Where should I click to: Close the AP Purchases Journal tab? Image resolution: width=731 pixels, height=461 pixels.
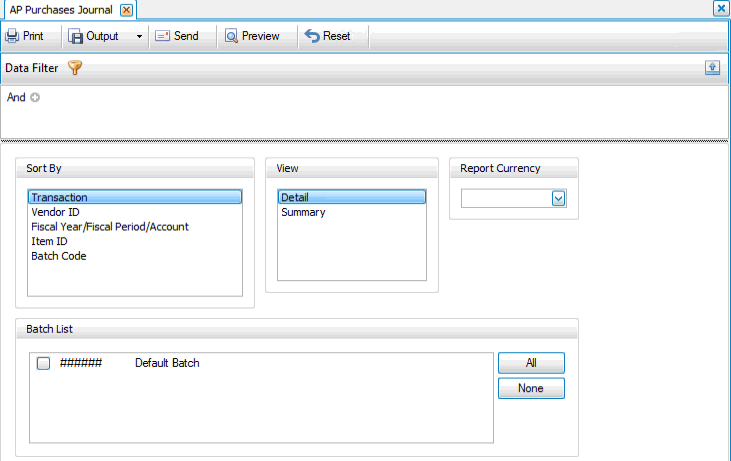tap(126, 9)
